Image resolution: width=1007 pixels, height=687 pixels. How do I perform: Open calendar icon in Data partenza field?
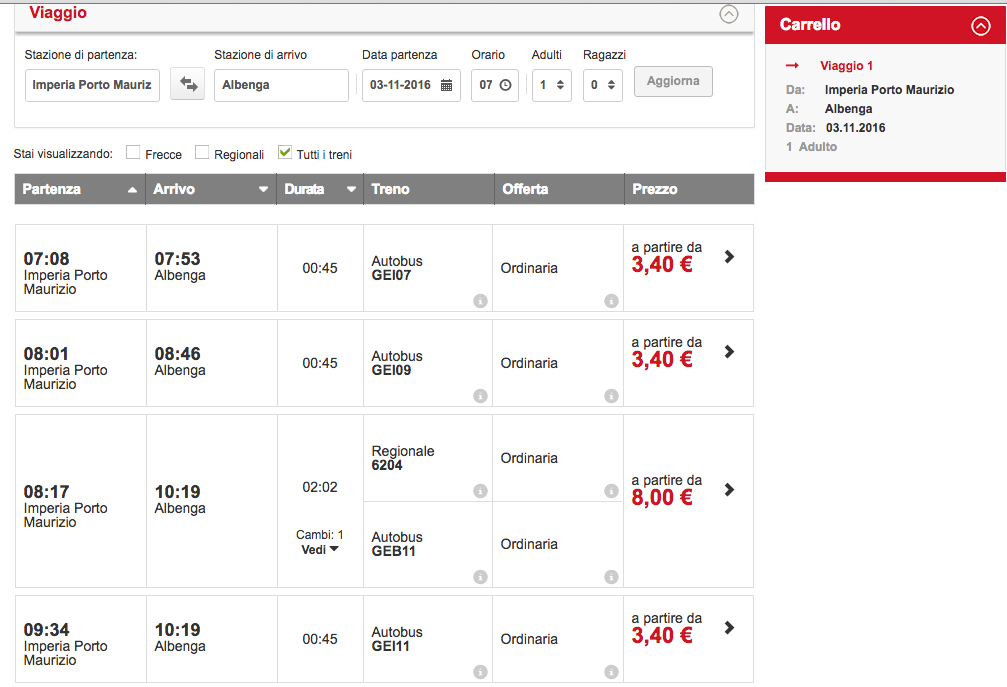coord(446,86)
